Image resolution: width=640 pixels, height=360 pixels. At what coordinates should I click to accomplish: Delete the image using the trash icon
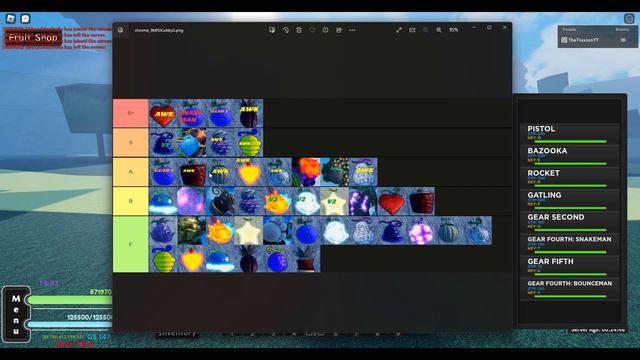tap(299, 30)
